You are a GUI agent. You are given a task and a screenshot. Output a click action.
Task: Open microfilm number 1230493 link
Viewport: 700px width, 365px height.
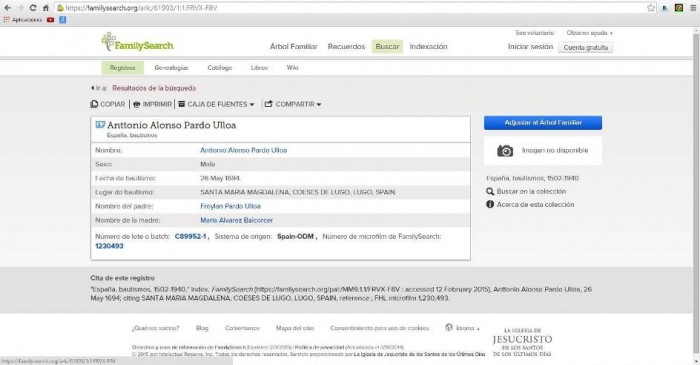(109, 246)
